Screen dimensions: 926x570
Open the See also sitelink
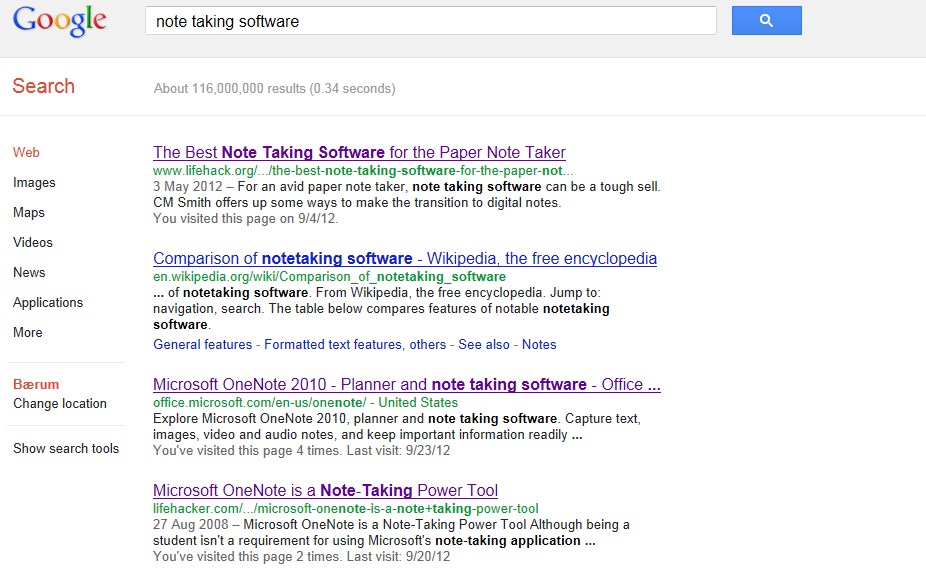(x=484, y=344)
